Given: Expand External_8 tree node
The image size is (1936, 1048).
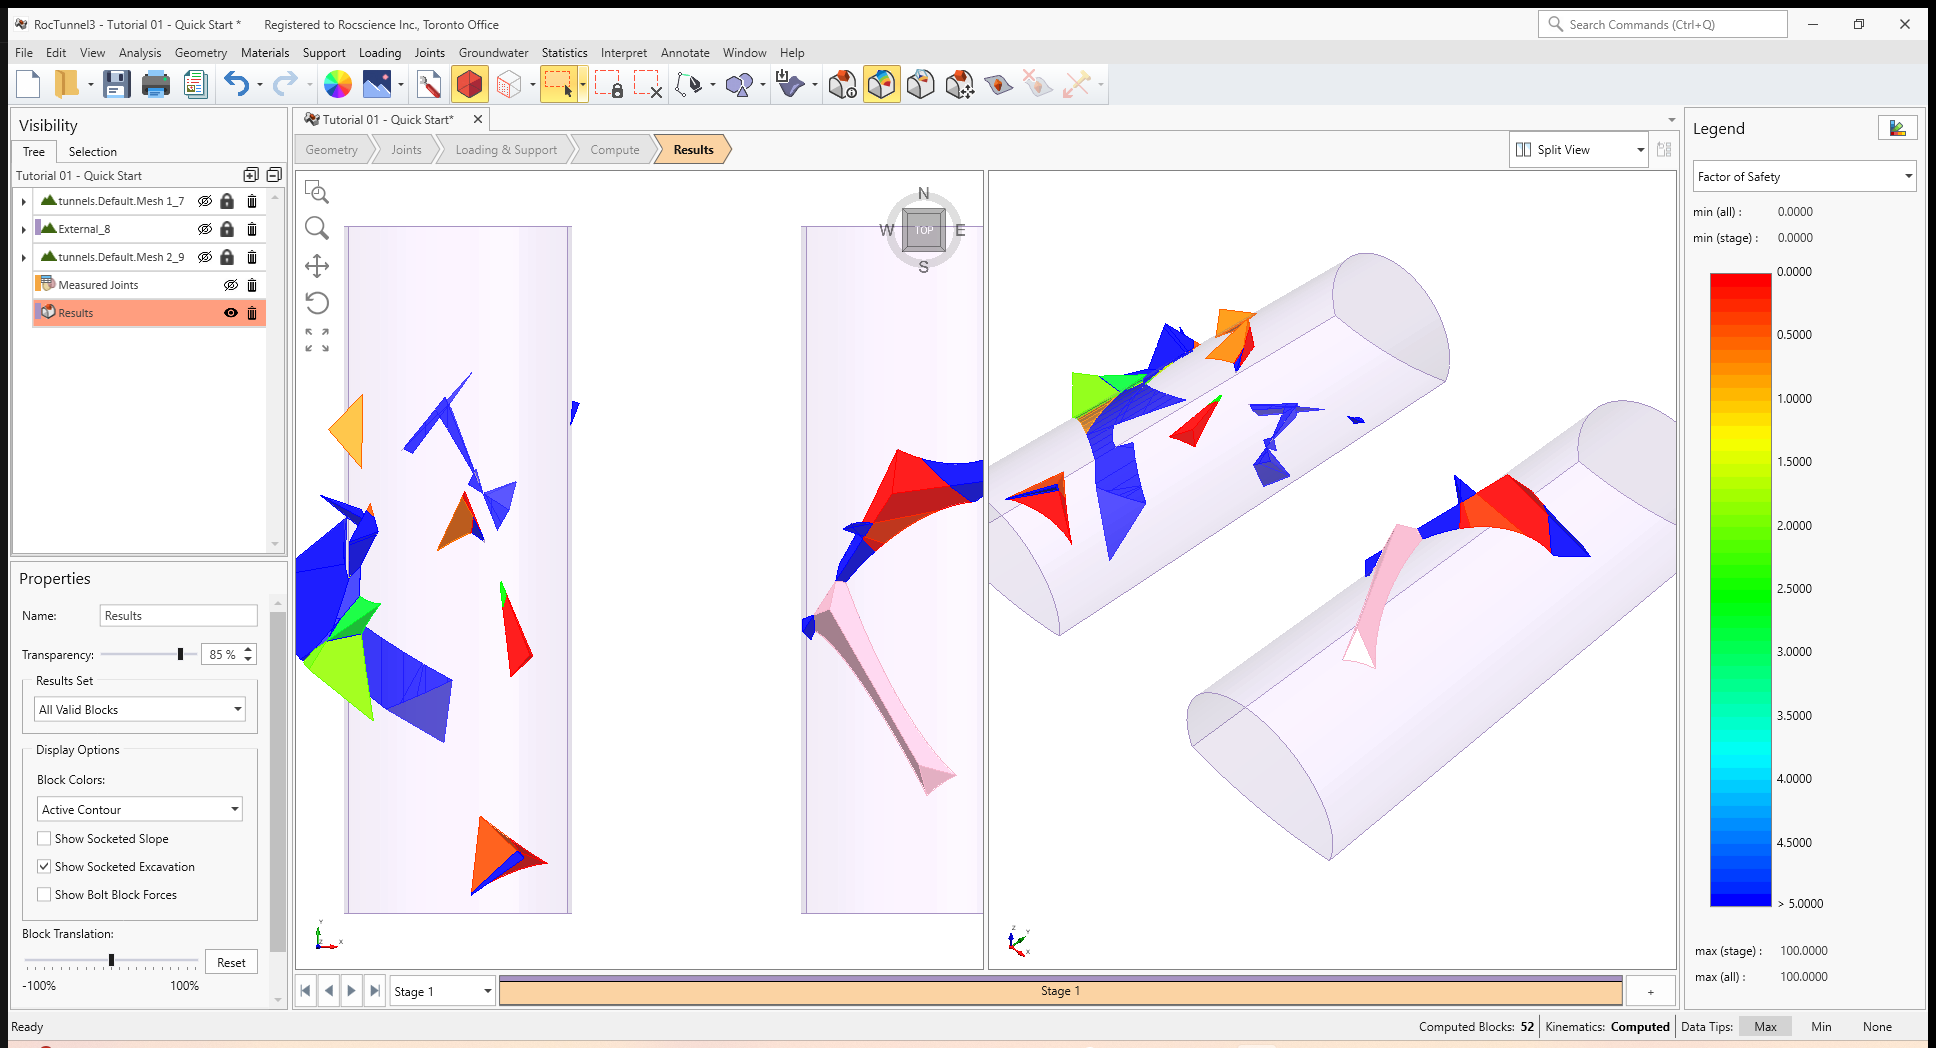Looking at the screenshot, I should click(24, 230).
